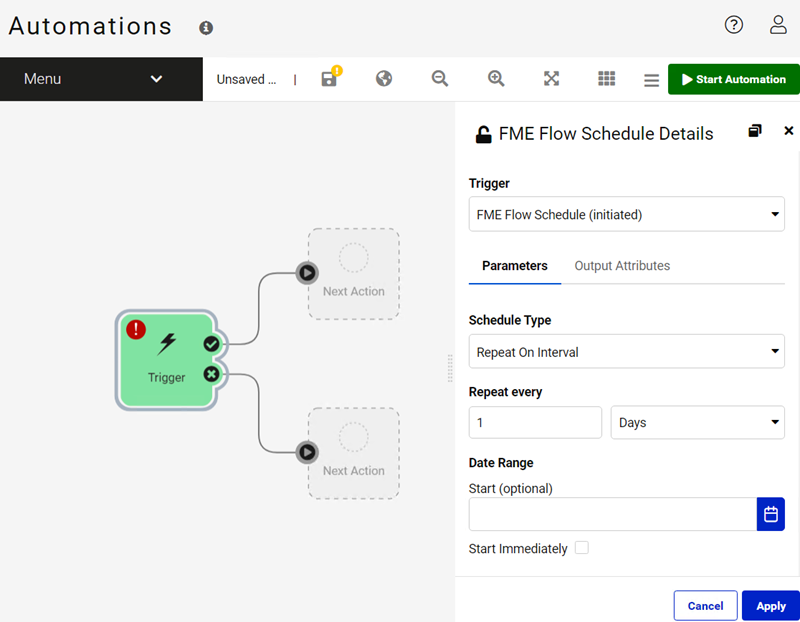Click the play port on lower Next Action

coord(307,452)
